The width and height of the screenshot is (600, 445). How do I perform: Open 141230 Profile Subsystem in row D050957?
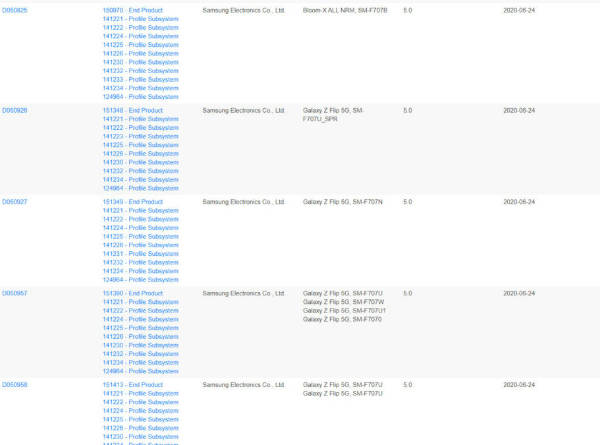(x=140, y=345)
